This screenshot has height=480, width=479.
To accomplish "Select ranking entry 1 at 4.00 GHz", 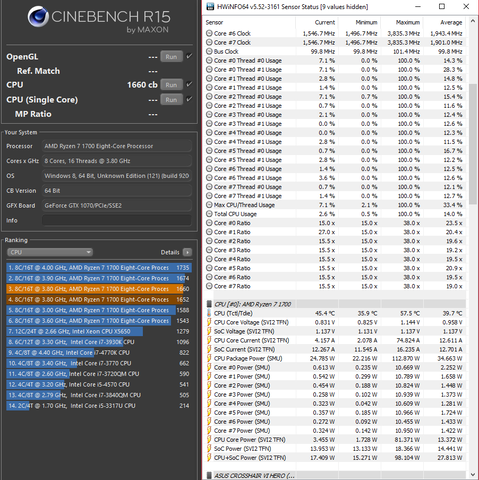I will point(99,268).
